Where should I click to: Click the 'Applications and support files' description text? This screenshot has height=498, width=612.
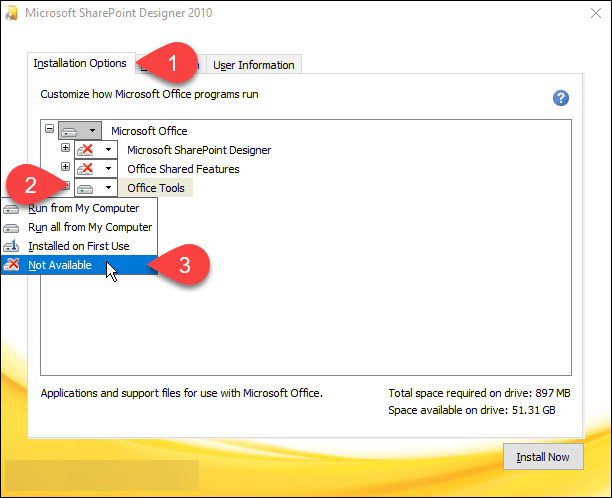pyautogui.click(x=181, y=393)
